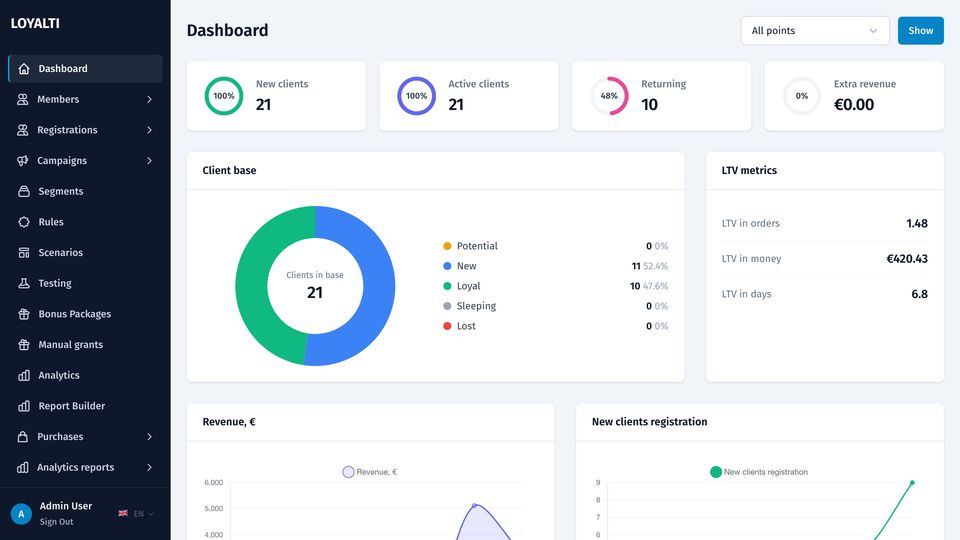Click the Clients in base 21 label
This screenshot has height=540, width=960.
(315, 285)
